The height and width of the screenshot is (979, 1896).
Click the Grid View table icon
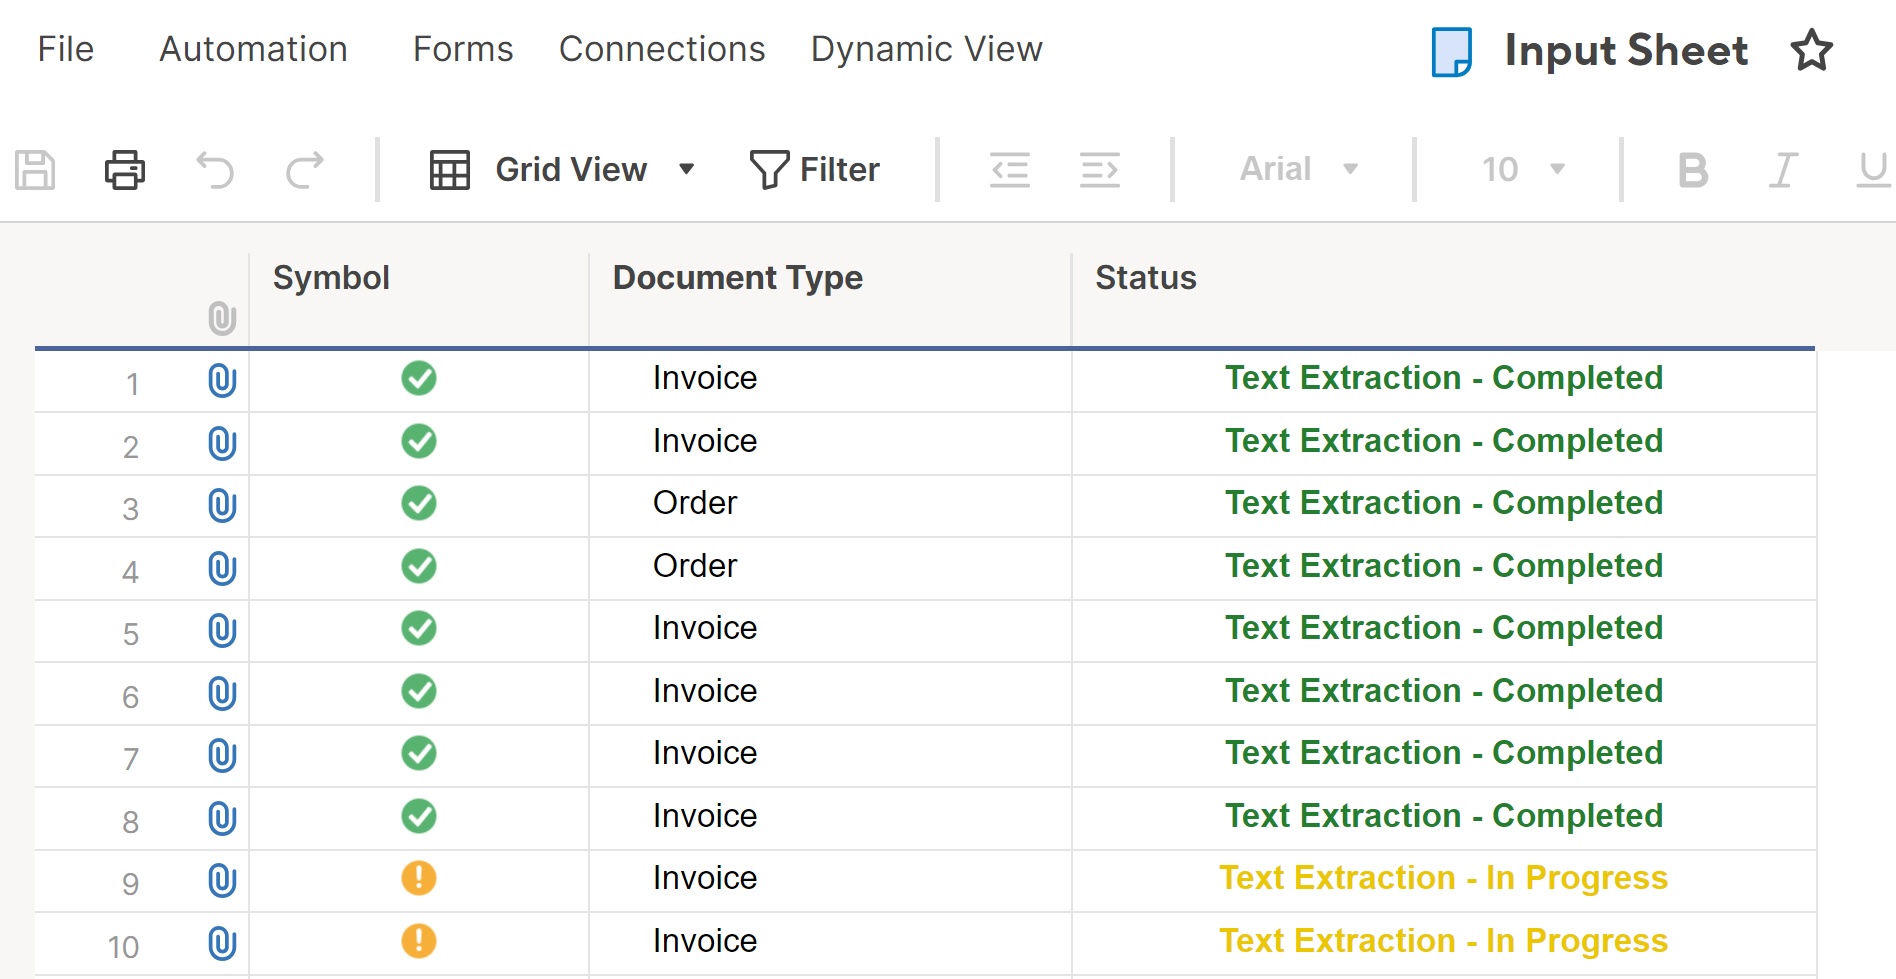tap(450, 170)
